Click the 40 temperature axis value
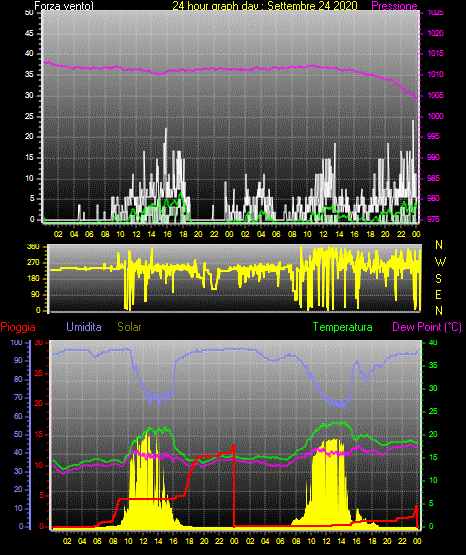 tap(433, 342)
